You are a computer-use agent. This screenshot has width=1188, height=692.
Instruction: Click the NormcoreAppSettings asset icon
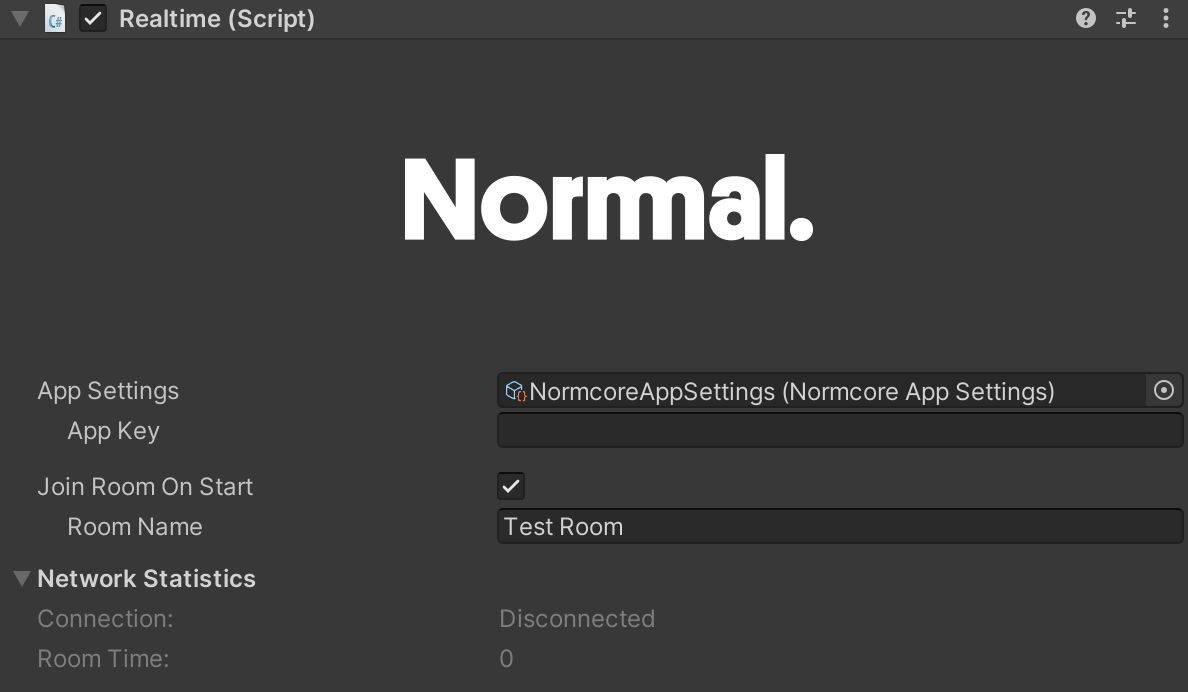coord(515,391)
